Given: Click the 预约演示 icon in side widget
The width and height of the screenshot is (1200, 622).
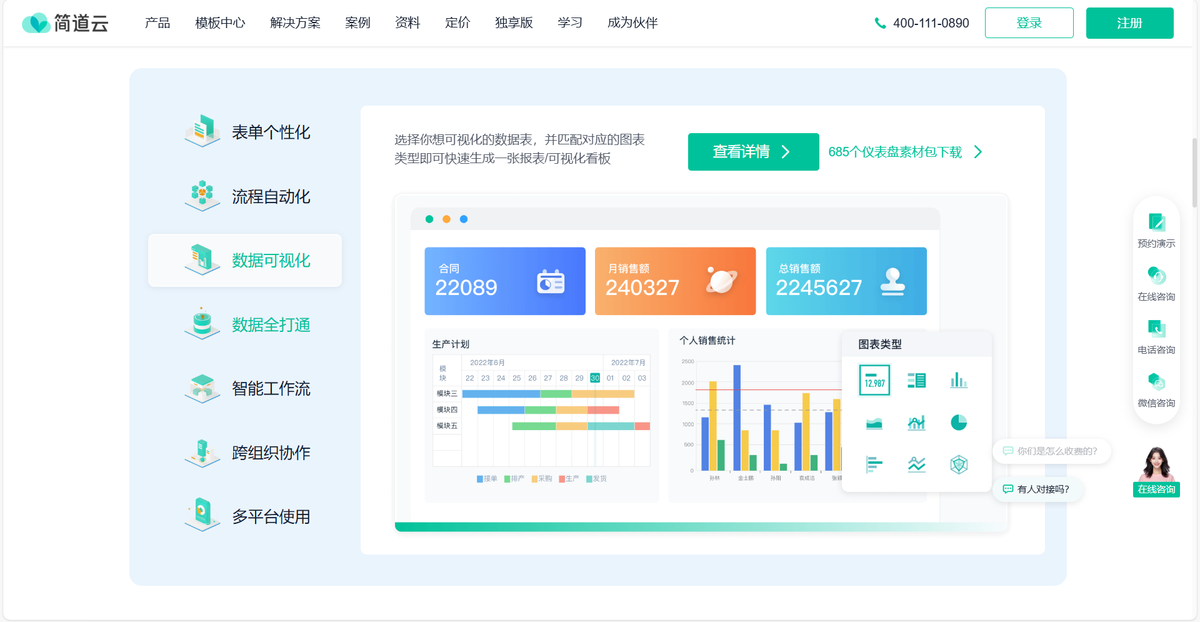Looking at the screenshot, I should [1156, 222].
